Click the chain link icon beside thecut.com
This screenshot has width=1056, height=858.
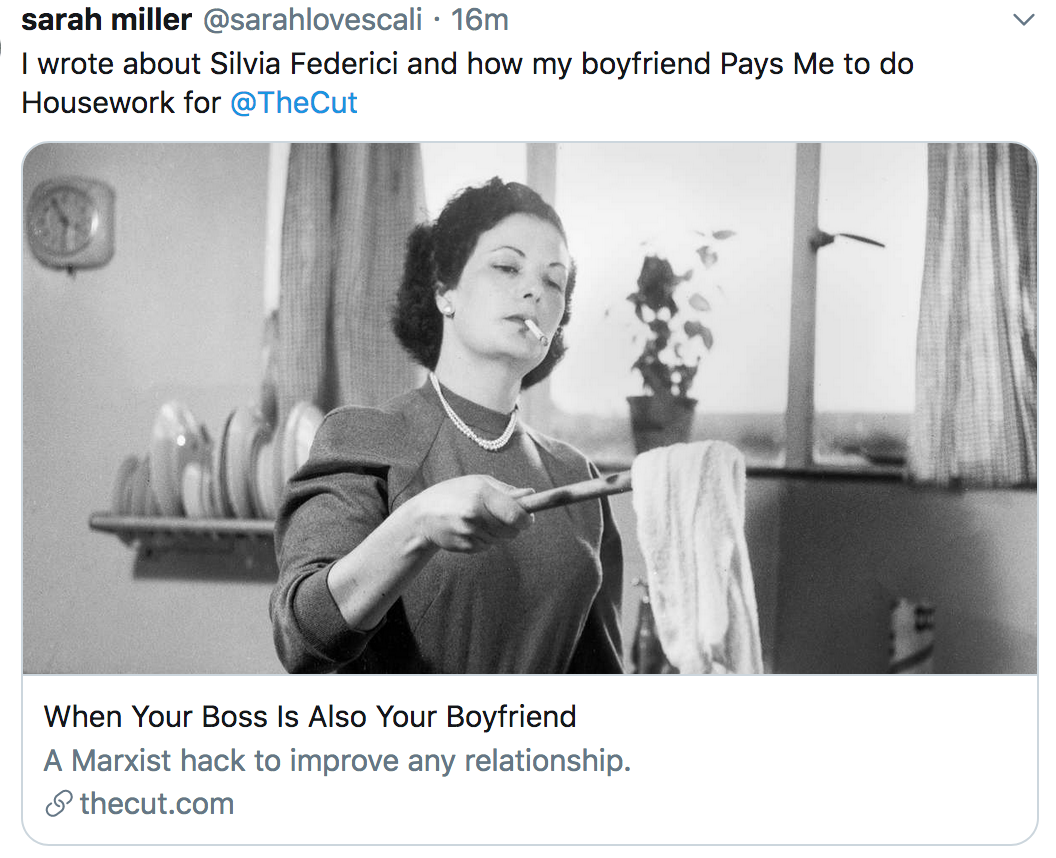pyautogui.click(x=59, y=803)
